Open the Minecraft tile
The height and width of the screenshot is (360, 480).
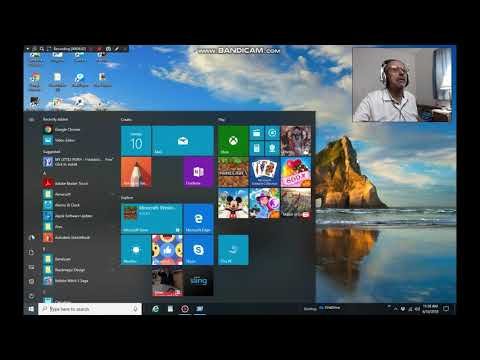(x=233, y=172)
